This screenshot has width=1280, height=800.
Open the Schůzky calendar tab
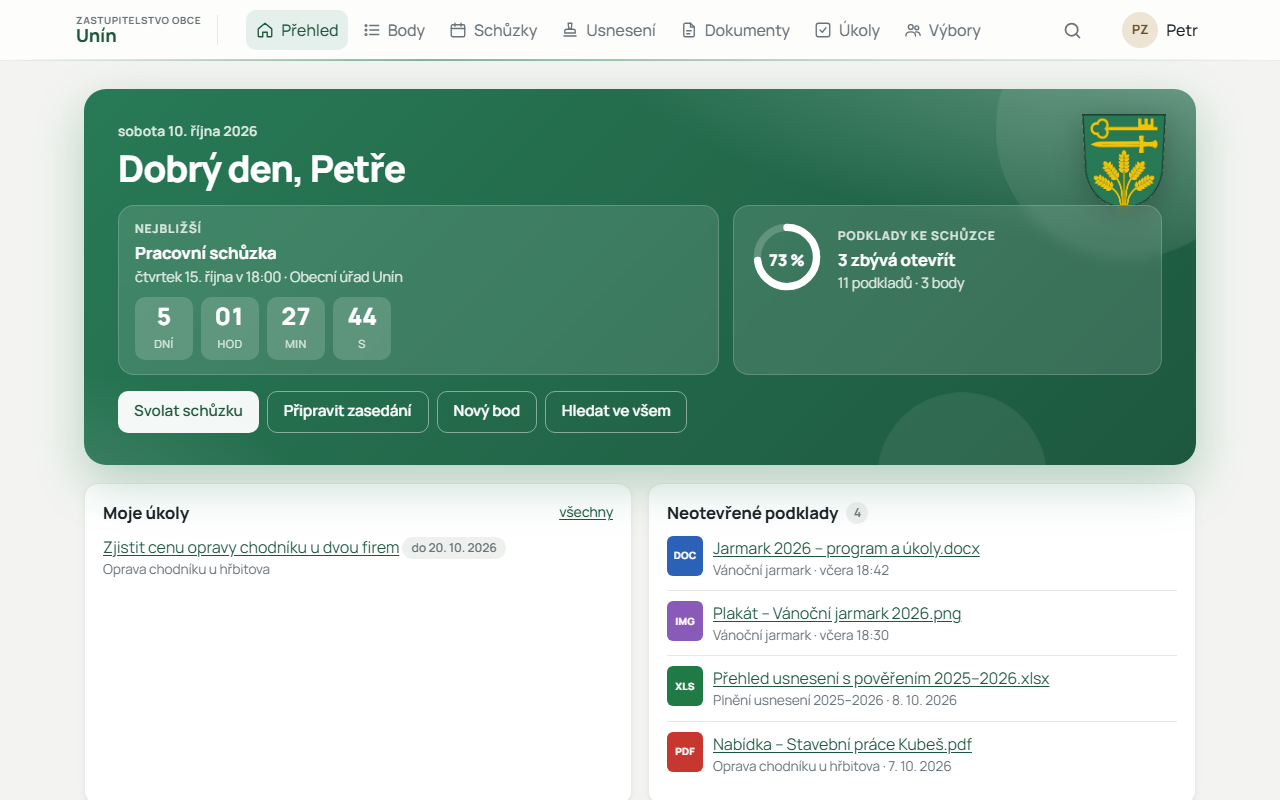(x=493, y=30)
